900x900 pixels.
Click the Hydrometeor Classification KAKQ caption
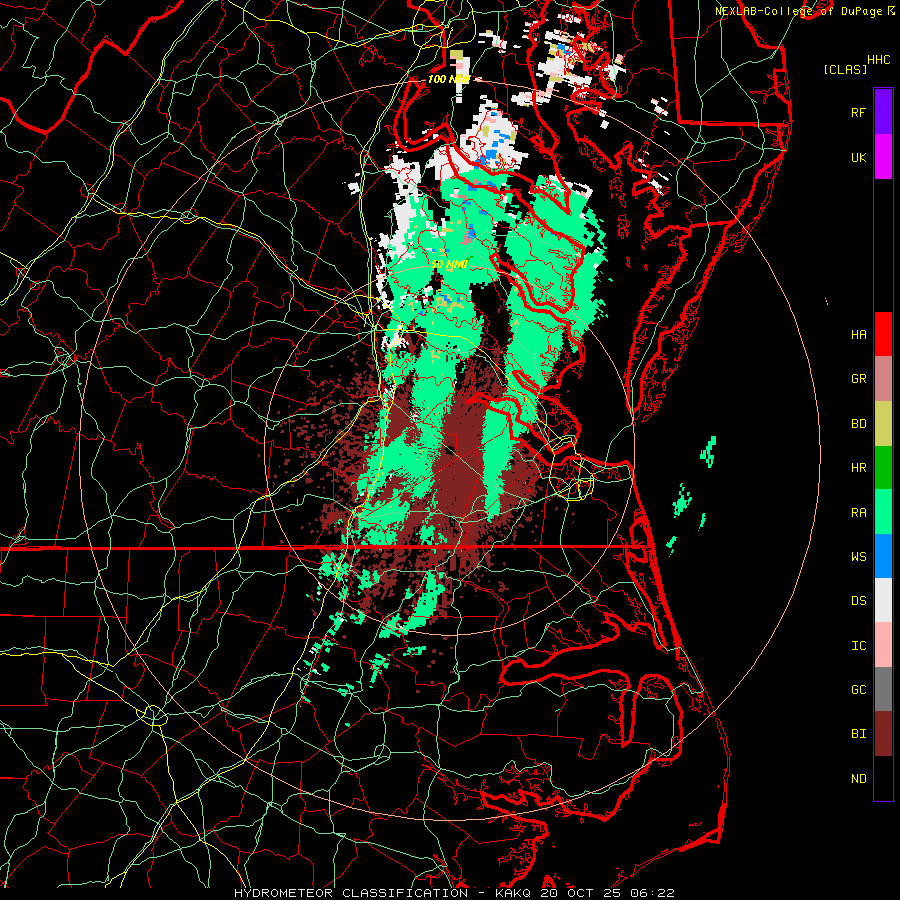(x=454, y=893)
